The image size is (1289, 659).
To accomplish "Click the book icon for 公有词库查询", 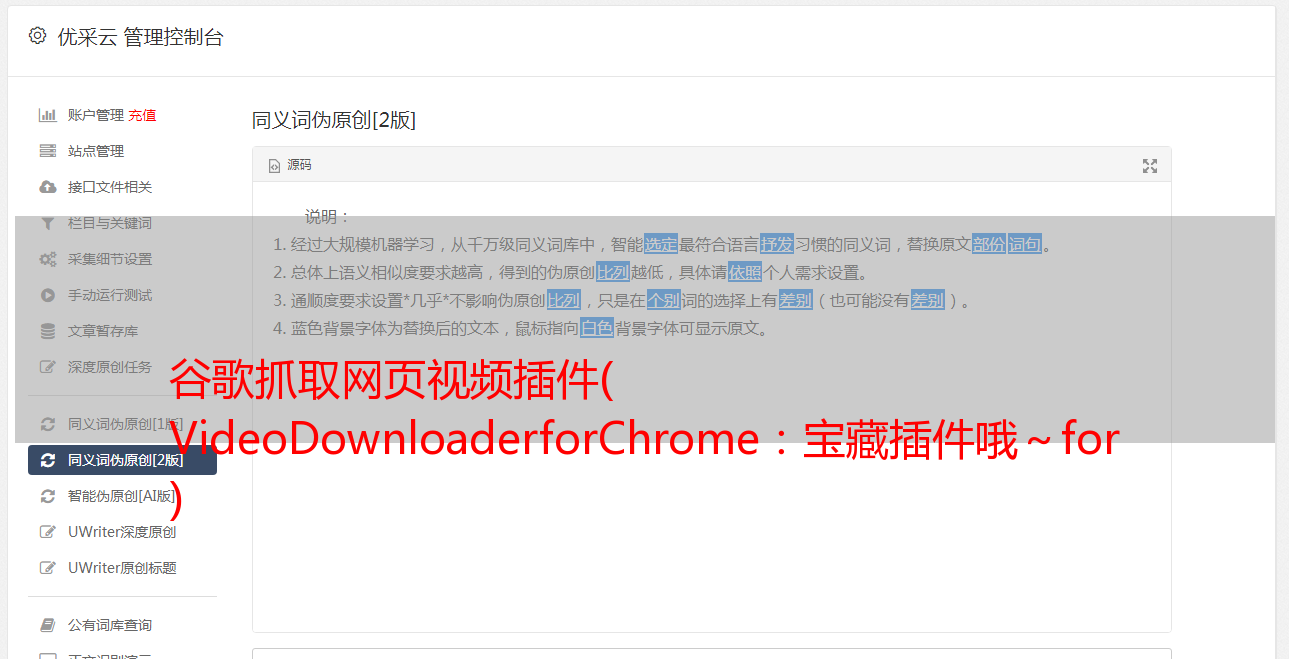I will coord(47,625).
